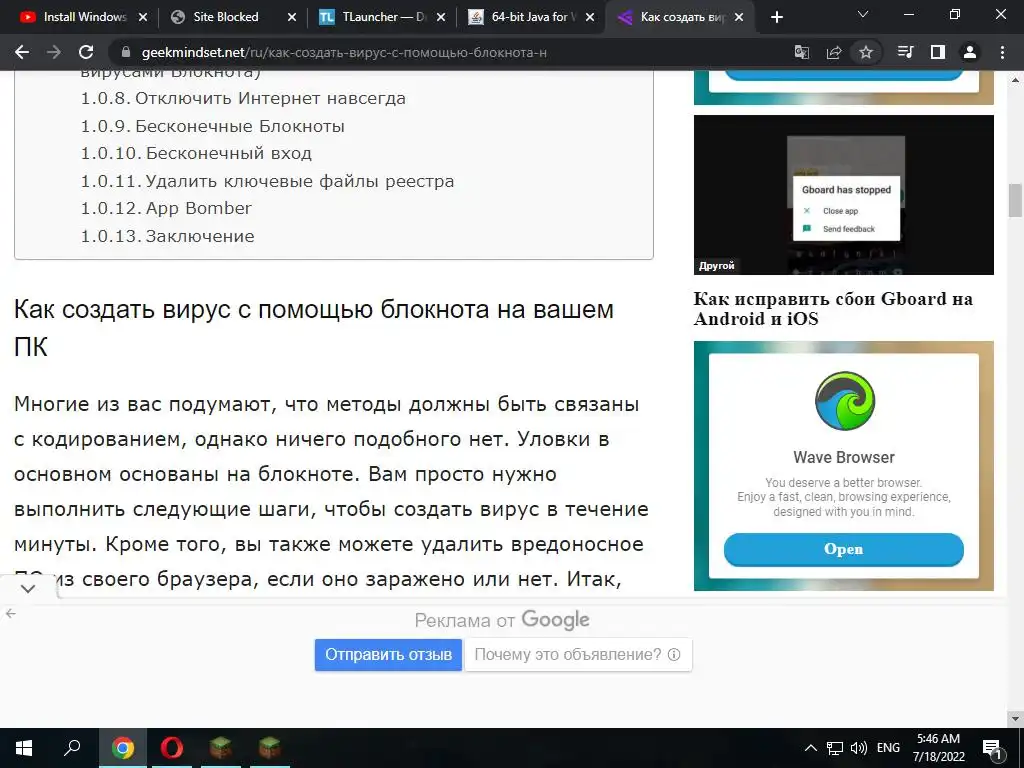Open a new browser tab
Screen dimensions: 1024x768
pyautogui.click(x=776, y=17)
